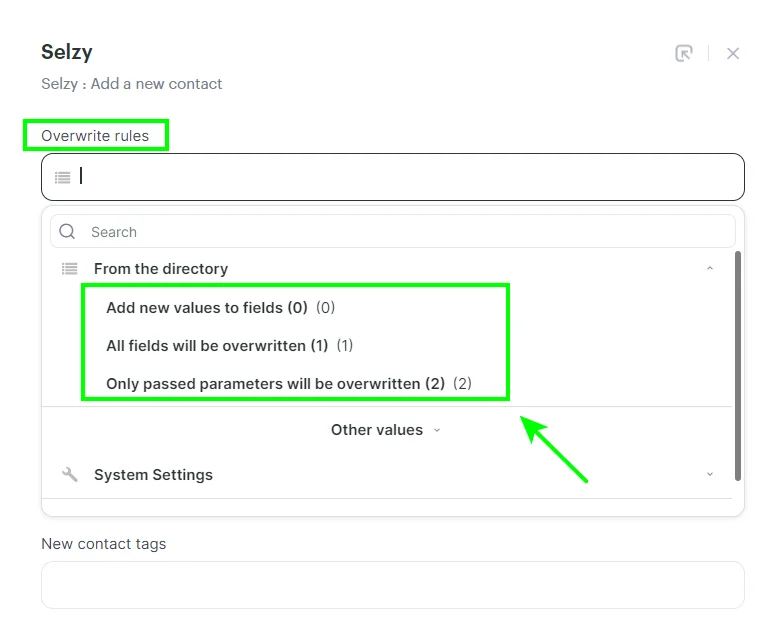Click the magnifier search icon
The image size is (781, 629).
[67, 232]
